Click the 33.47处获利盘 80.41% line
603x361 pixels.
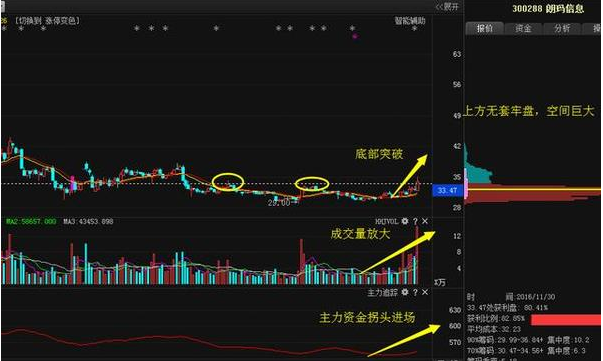tap(508, 308)
